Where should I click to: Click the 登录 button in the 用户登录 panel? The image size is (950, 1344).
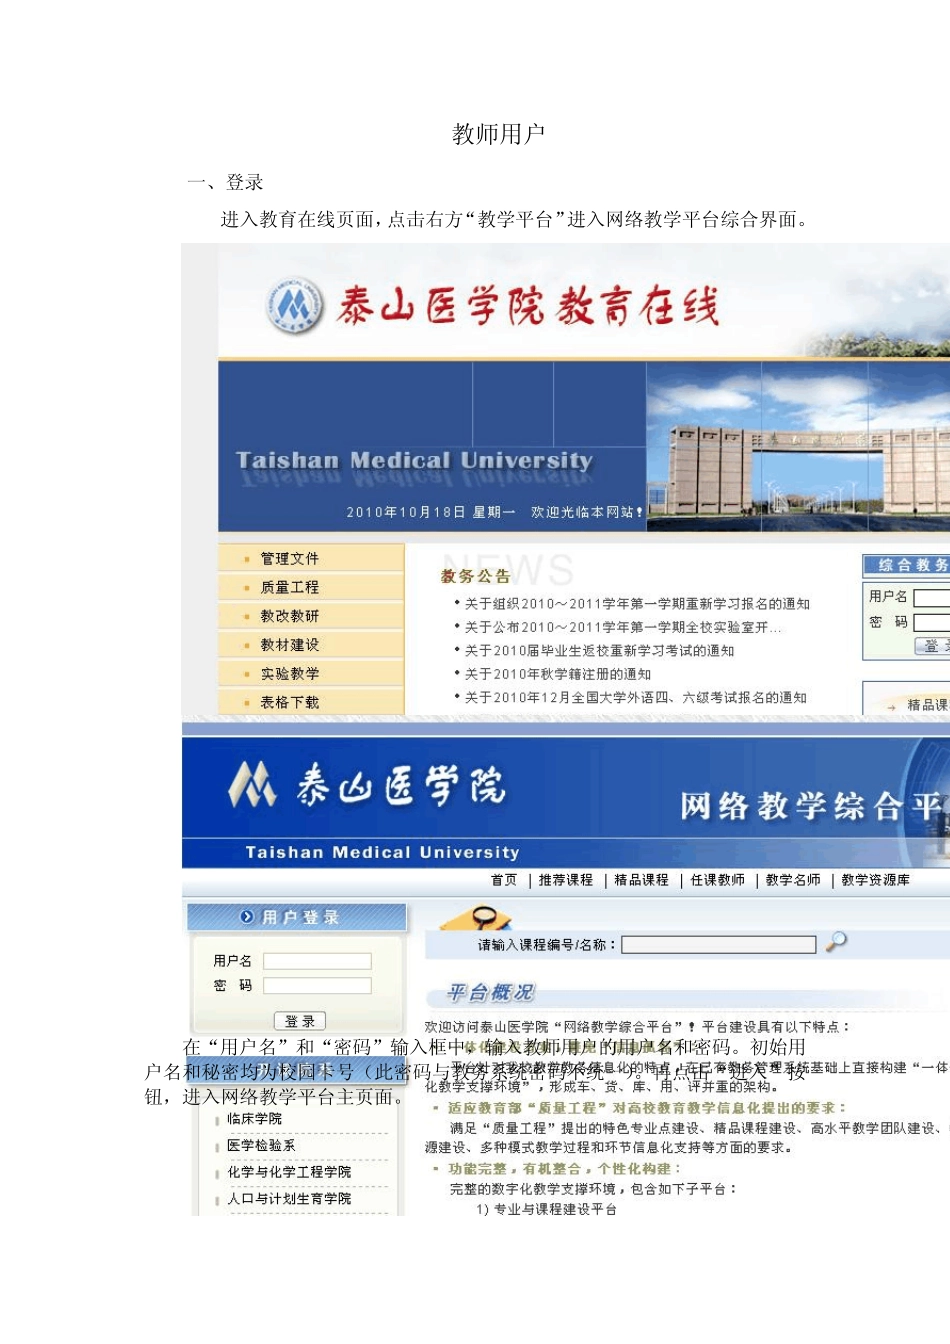[x=300, y=1021]
